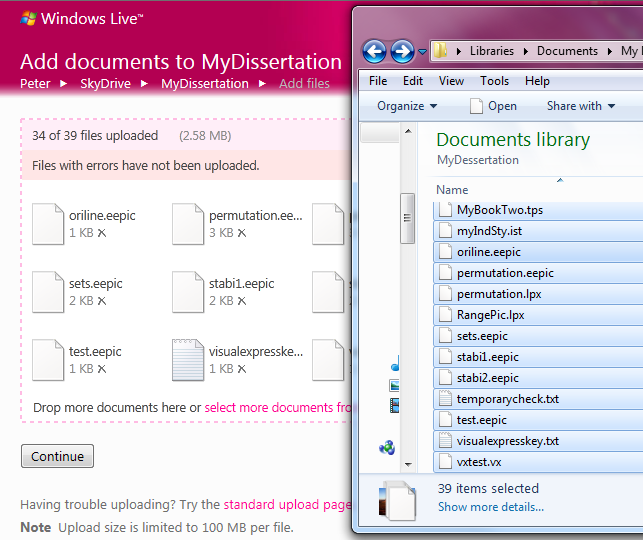Expand the arrow before Libraries in address bar
The image size is (643, 540).
(x=458, y=51)
